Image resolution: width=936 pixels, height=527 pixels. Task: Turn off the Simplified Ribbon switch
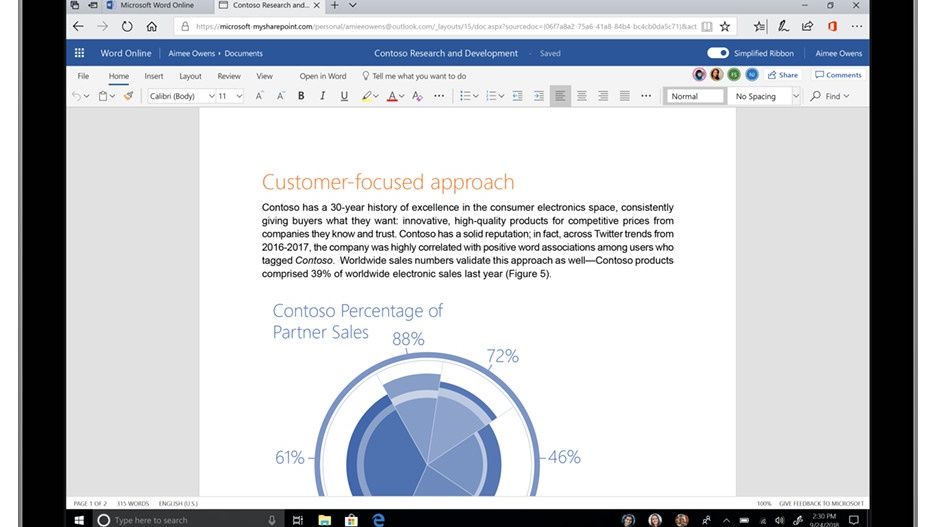(718, 53)
